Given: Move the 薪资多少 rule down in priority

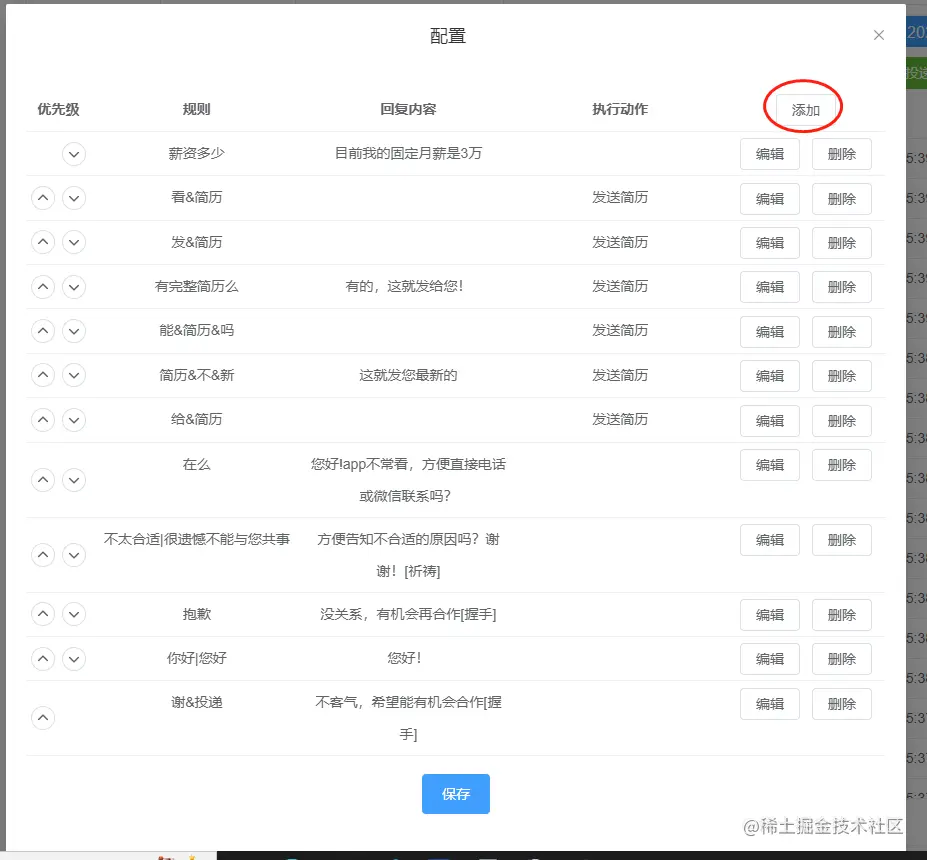Looking at the screenshot, I should tap(74, 154).
